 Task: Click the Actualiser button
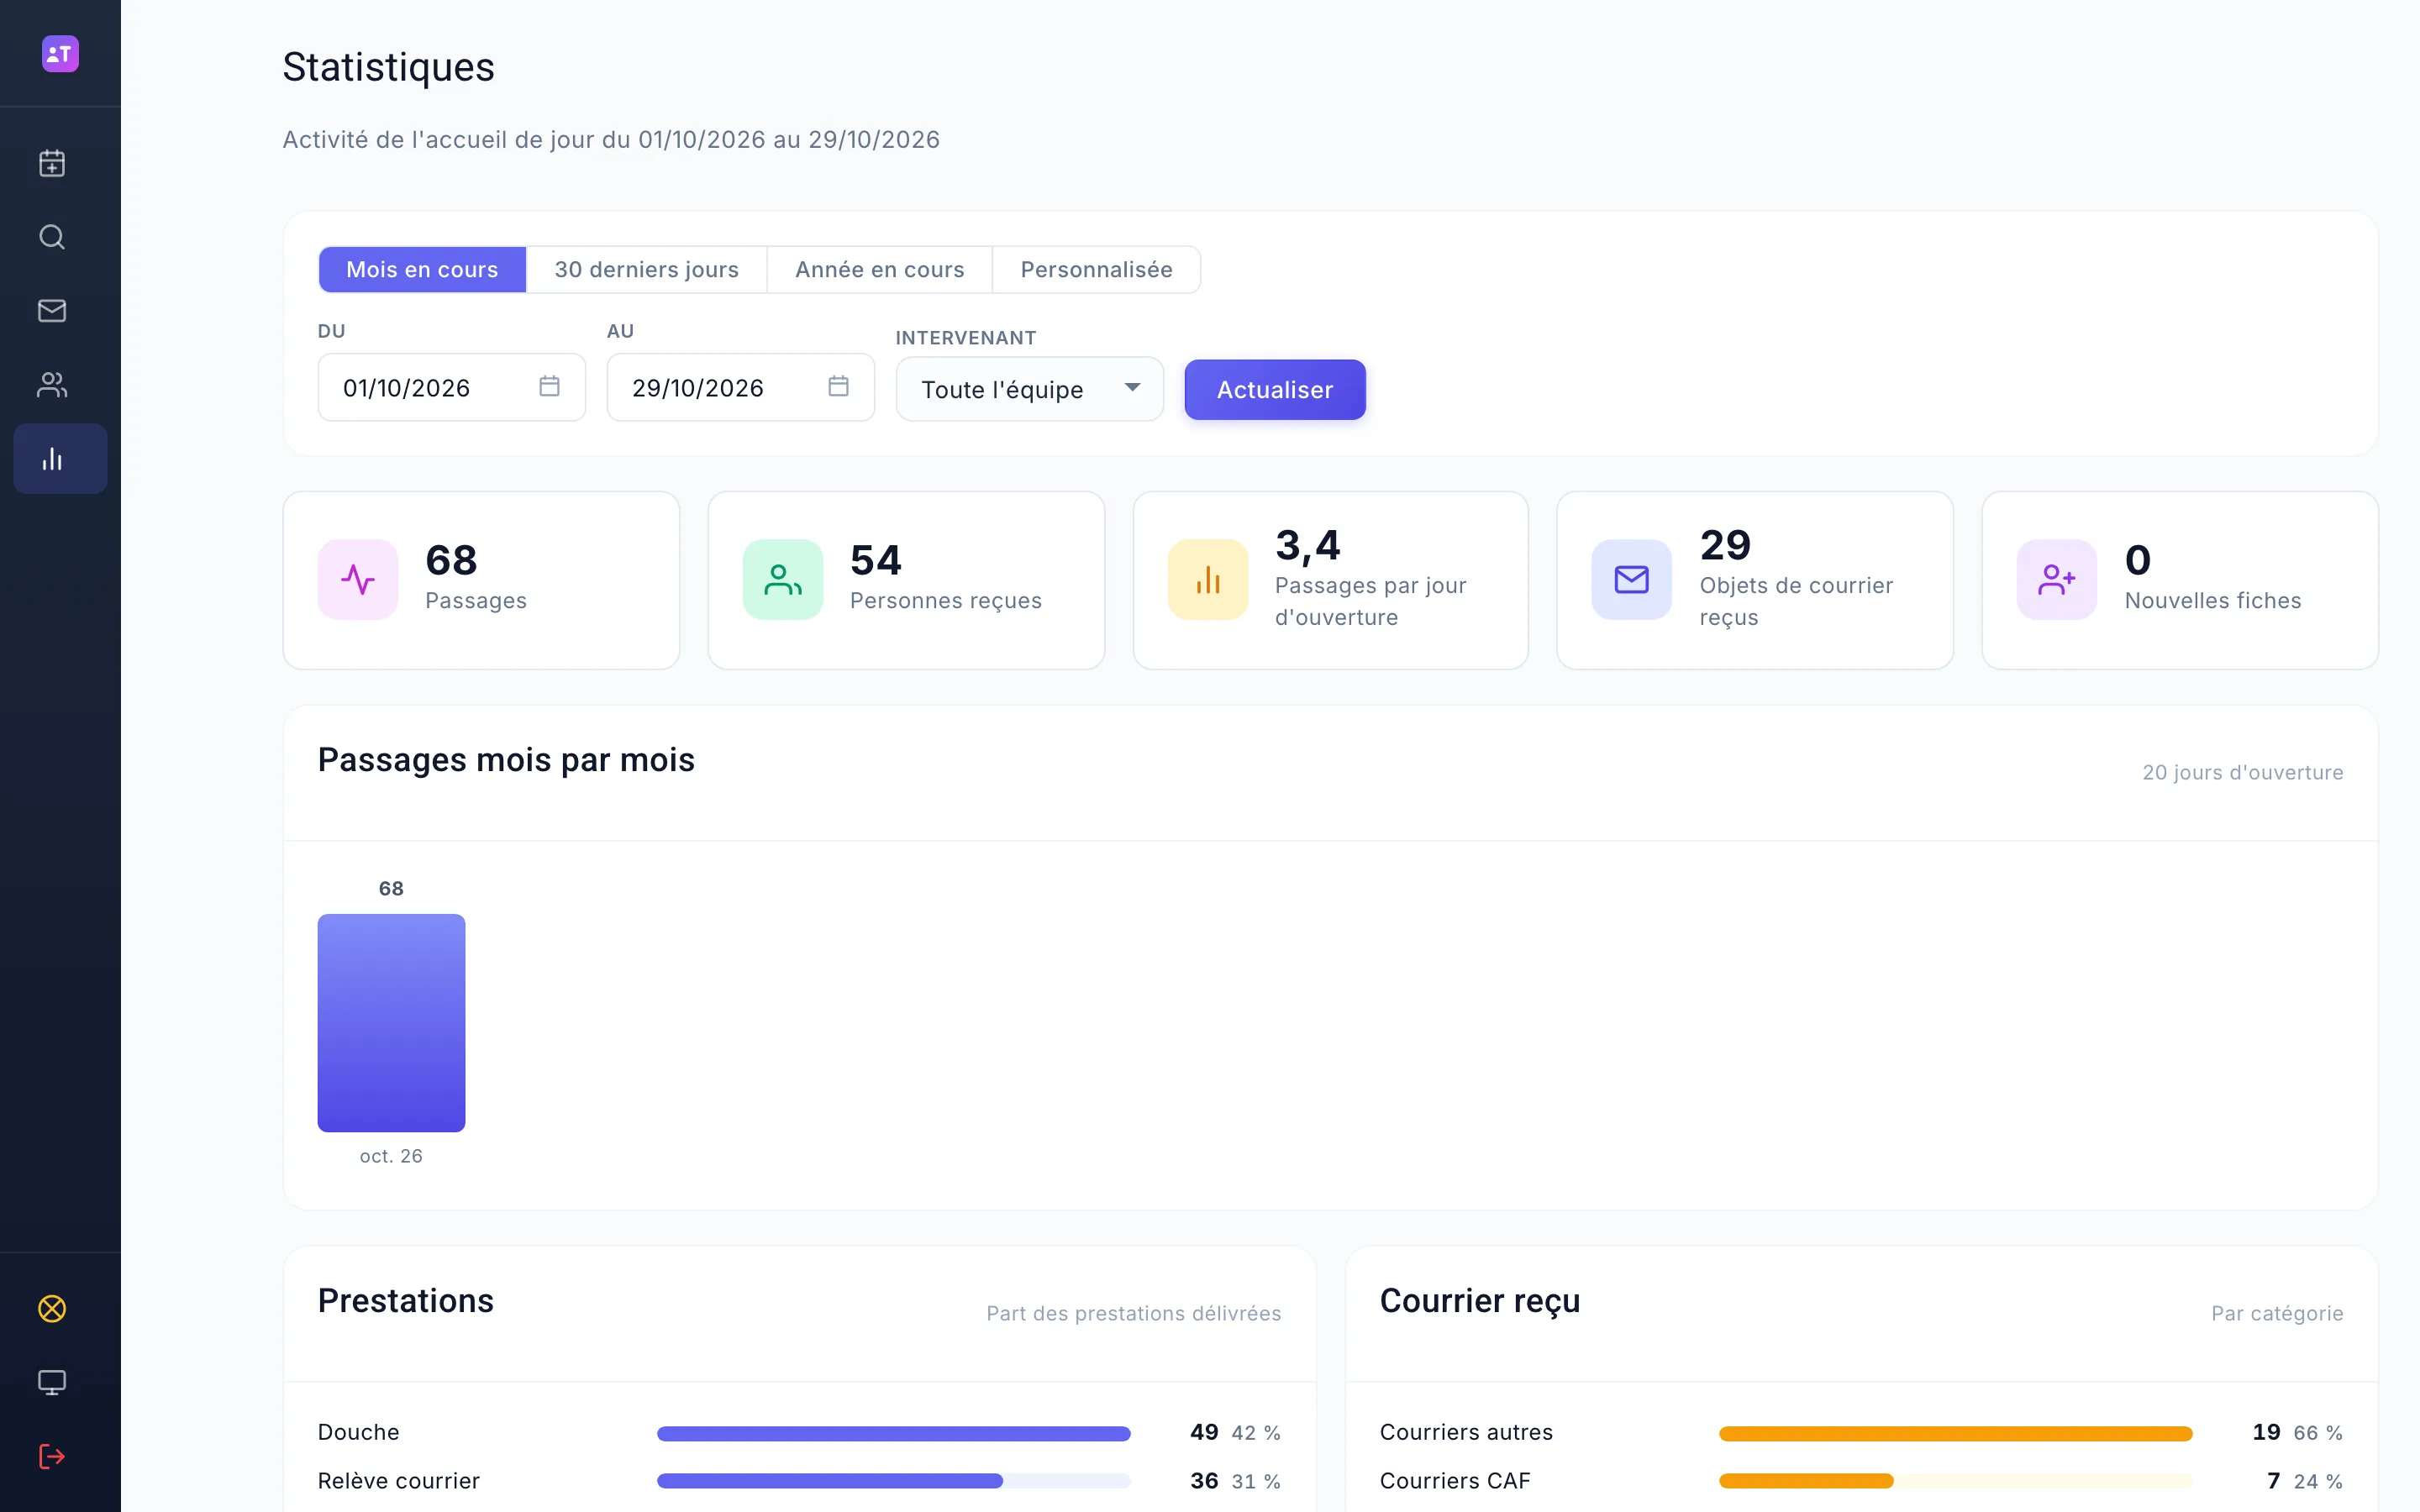pos(1275,390)
